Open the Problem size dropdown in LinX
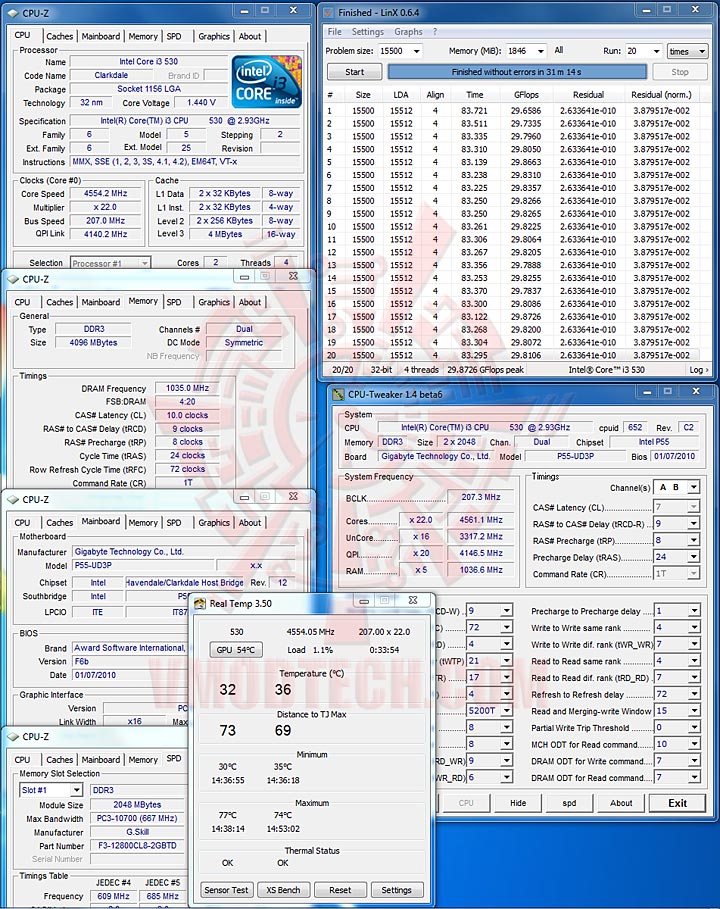Viewport: 720px width, 909px height. [416, 51]
